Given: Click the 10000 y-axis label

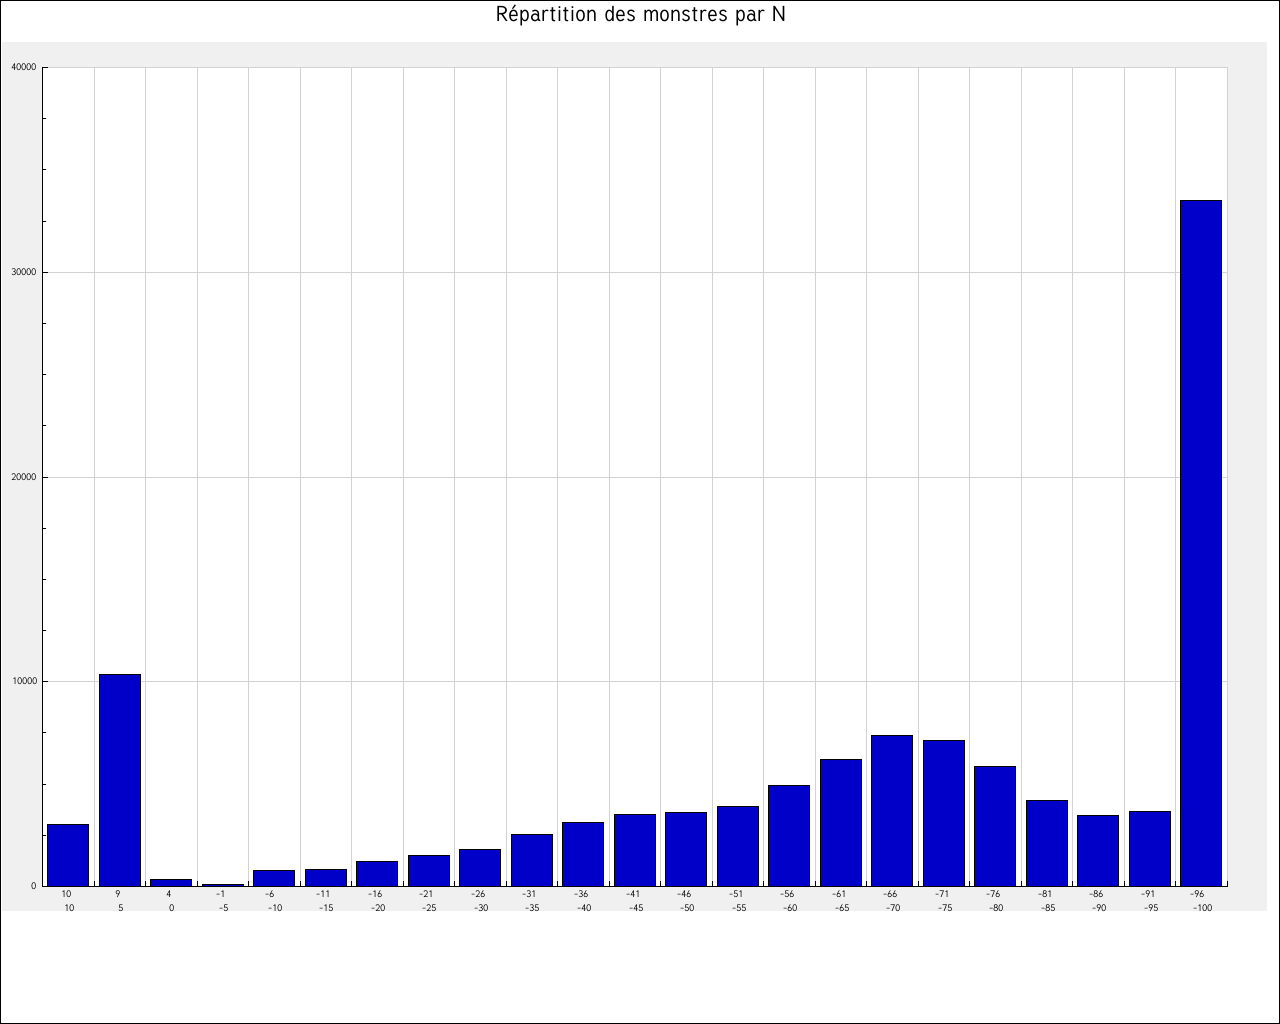Looking at the screenshot, I should [23, 682].
